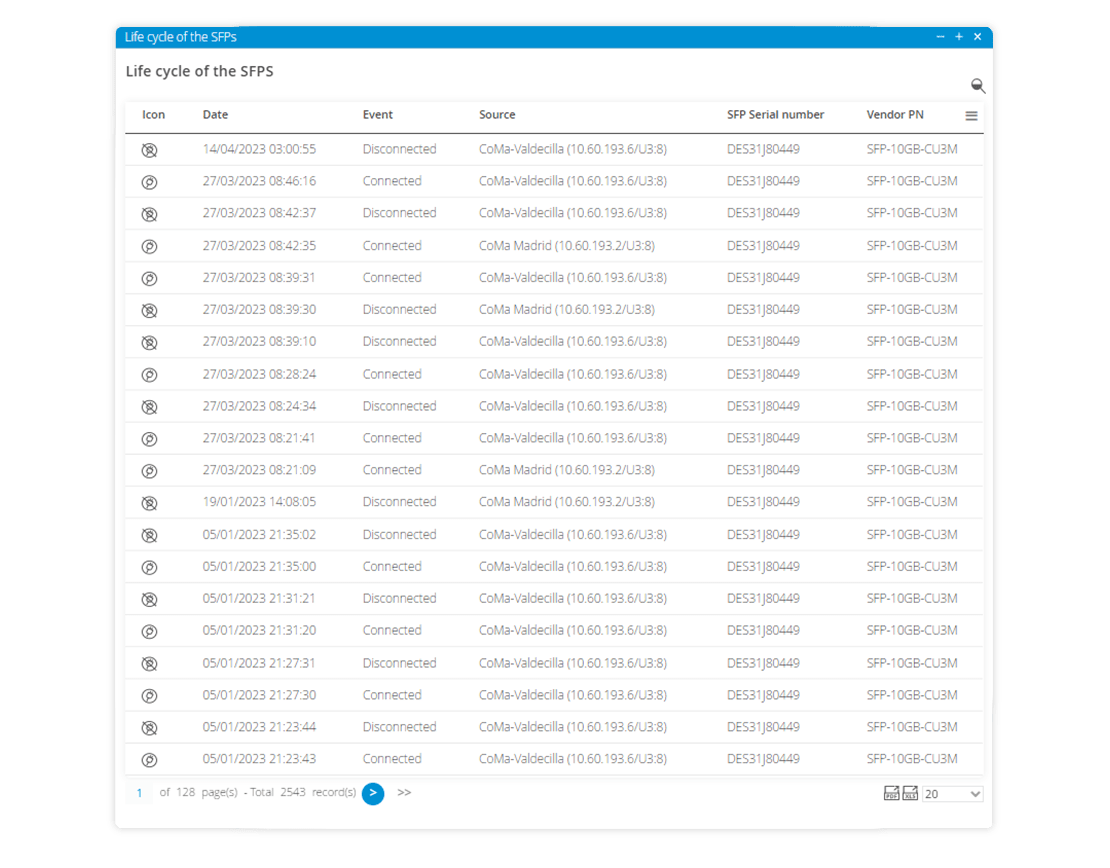Click disconnected icon for 19/01/2023 14:08:05
This screenshot has width=1110, height=868.
(x=149, y=503)
